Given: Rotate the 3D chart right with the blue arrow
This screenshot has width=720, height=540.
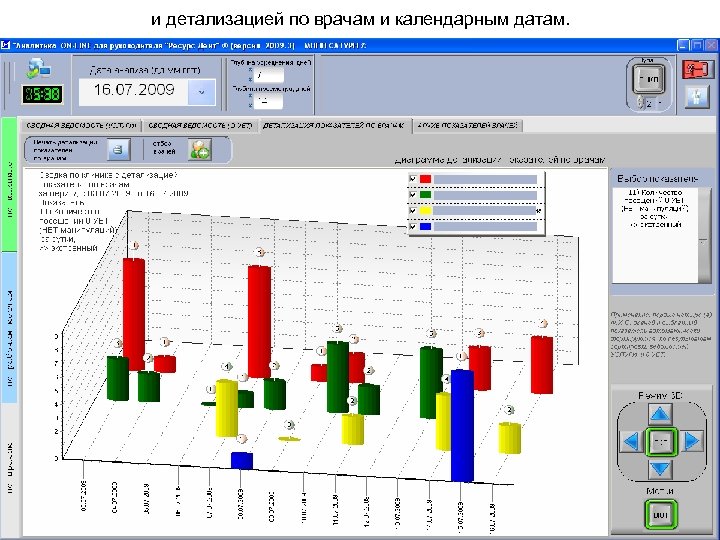Looking at the screenshot, I should [692, 441].
